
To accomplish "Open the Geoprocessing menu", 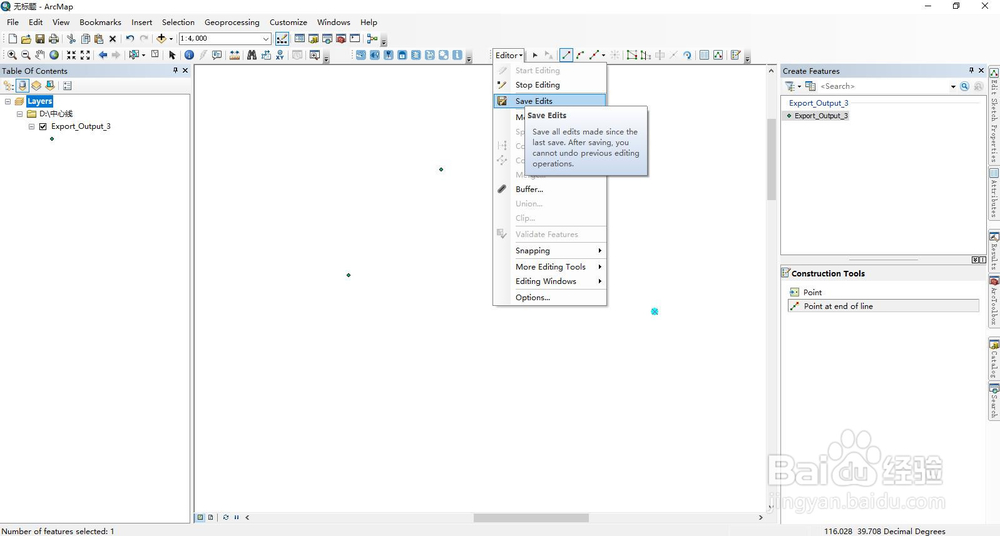I will click(232, 22).
